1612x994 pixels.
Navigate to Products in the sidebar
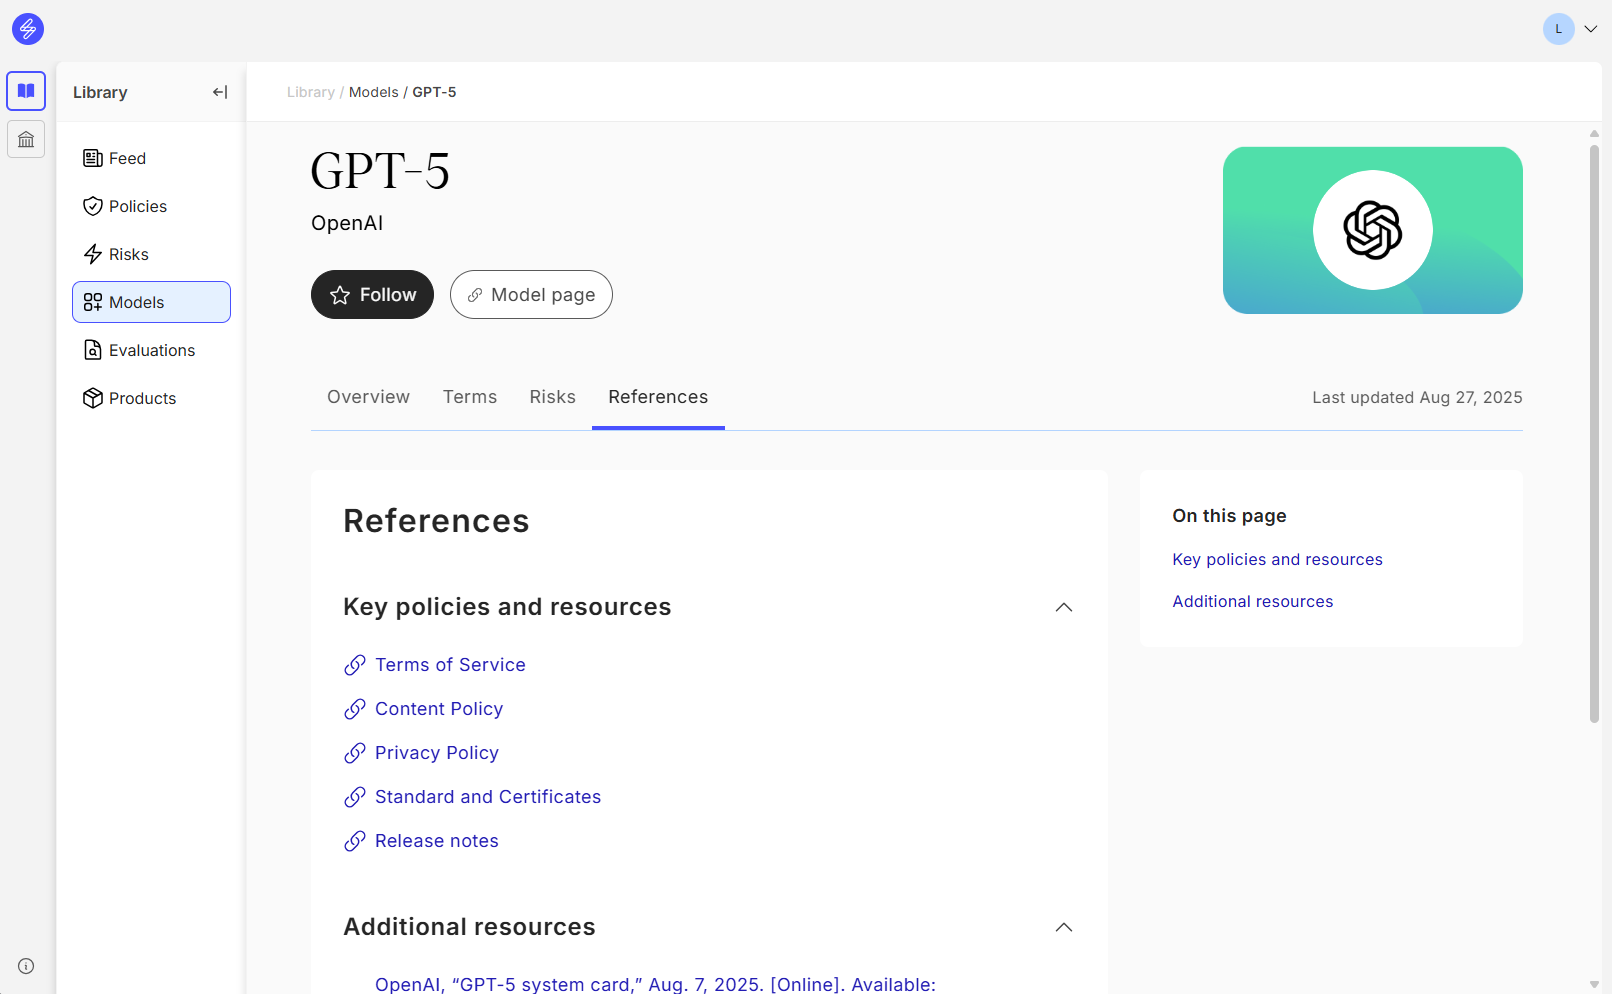pyautogui.click(x=142, y=398)
